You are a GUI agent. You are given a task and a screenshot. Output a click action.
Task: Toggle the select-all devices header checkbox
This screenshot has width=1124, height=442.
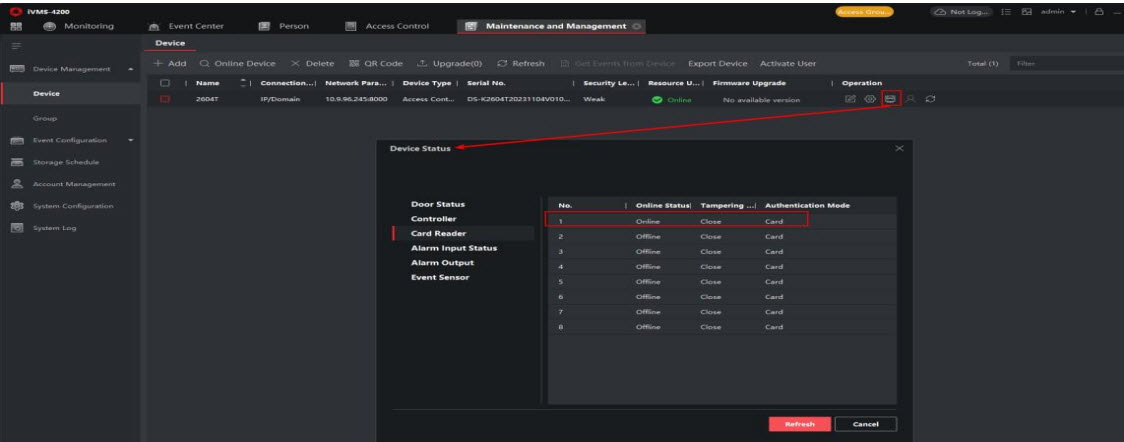pyautogui.click(x=165, y=83)
